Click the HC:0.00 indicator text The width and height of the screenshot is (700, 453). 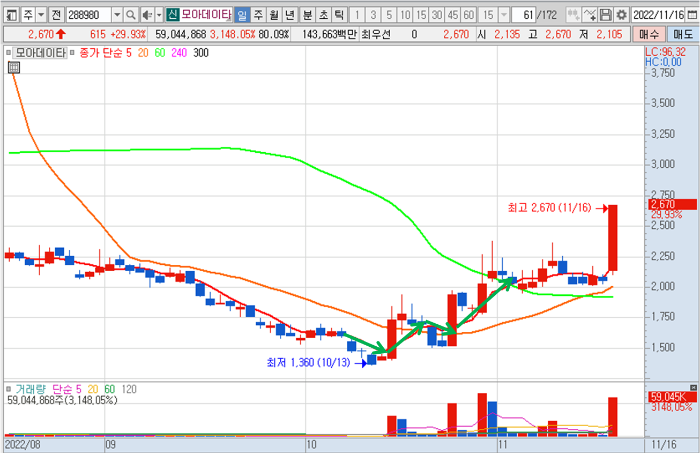coord(663,62)
